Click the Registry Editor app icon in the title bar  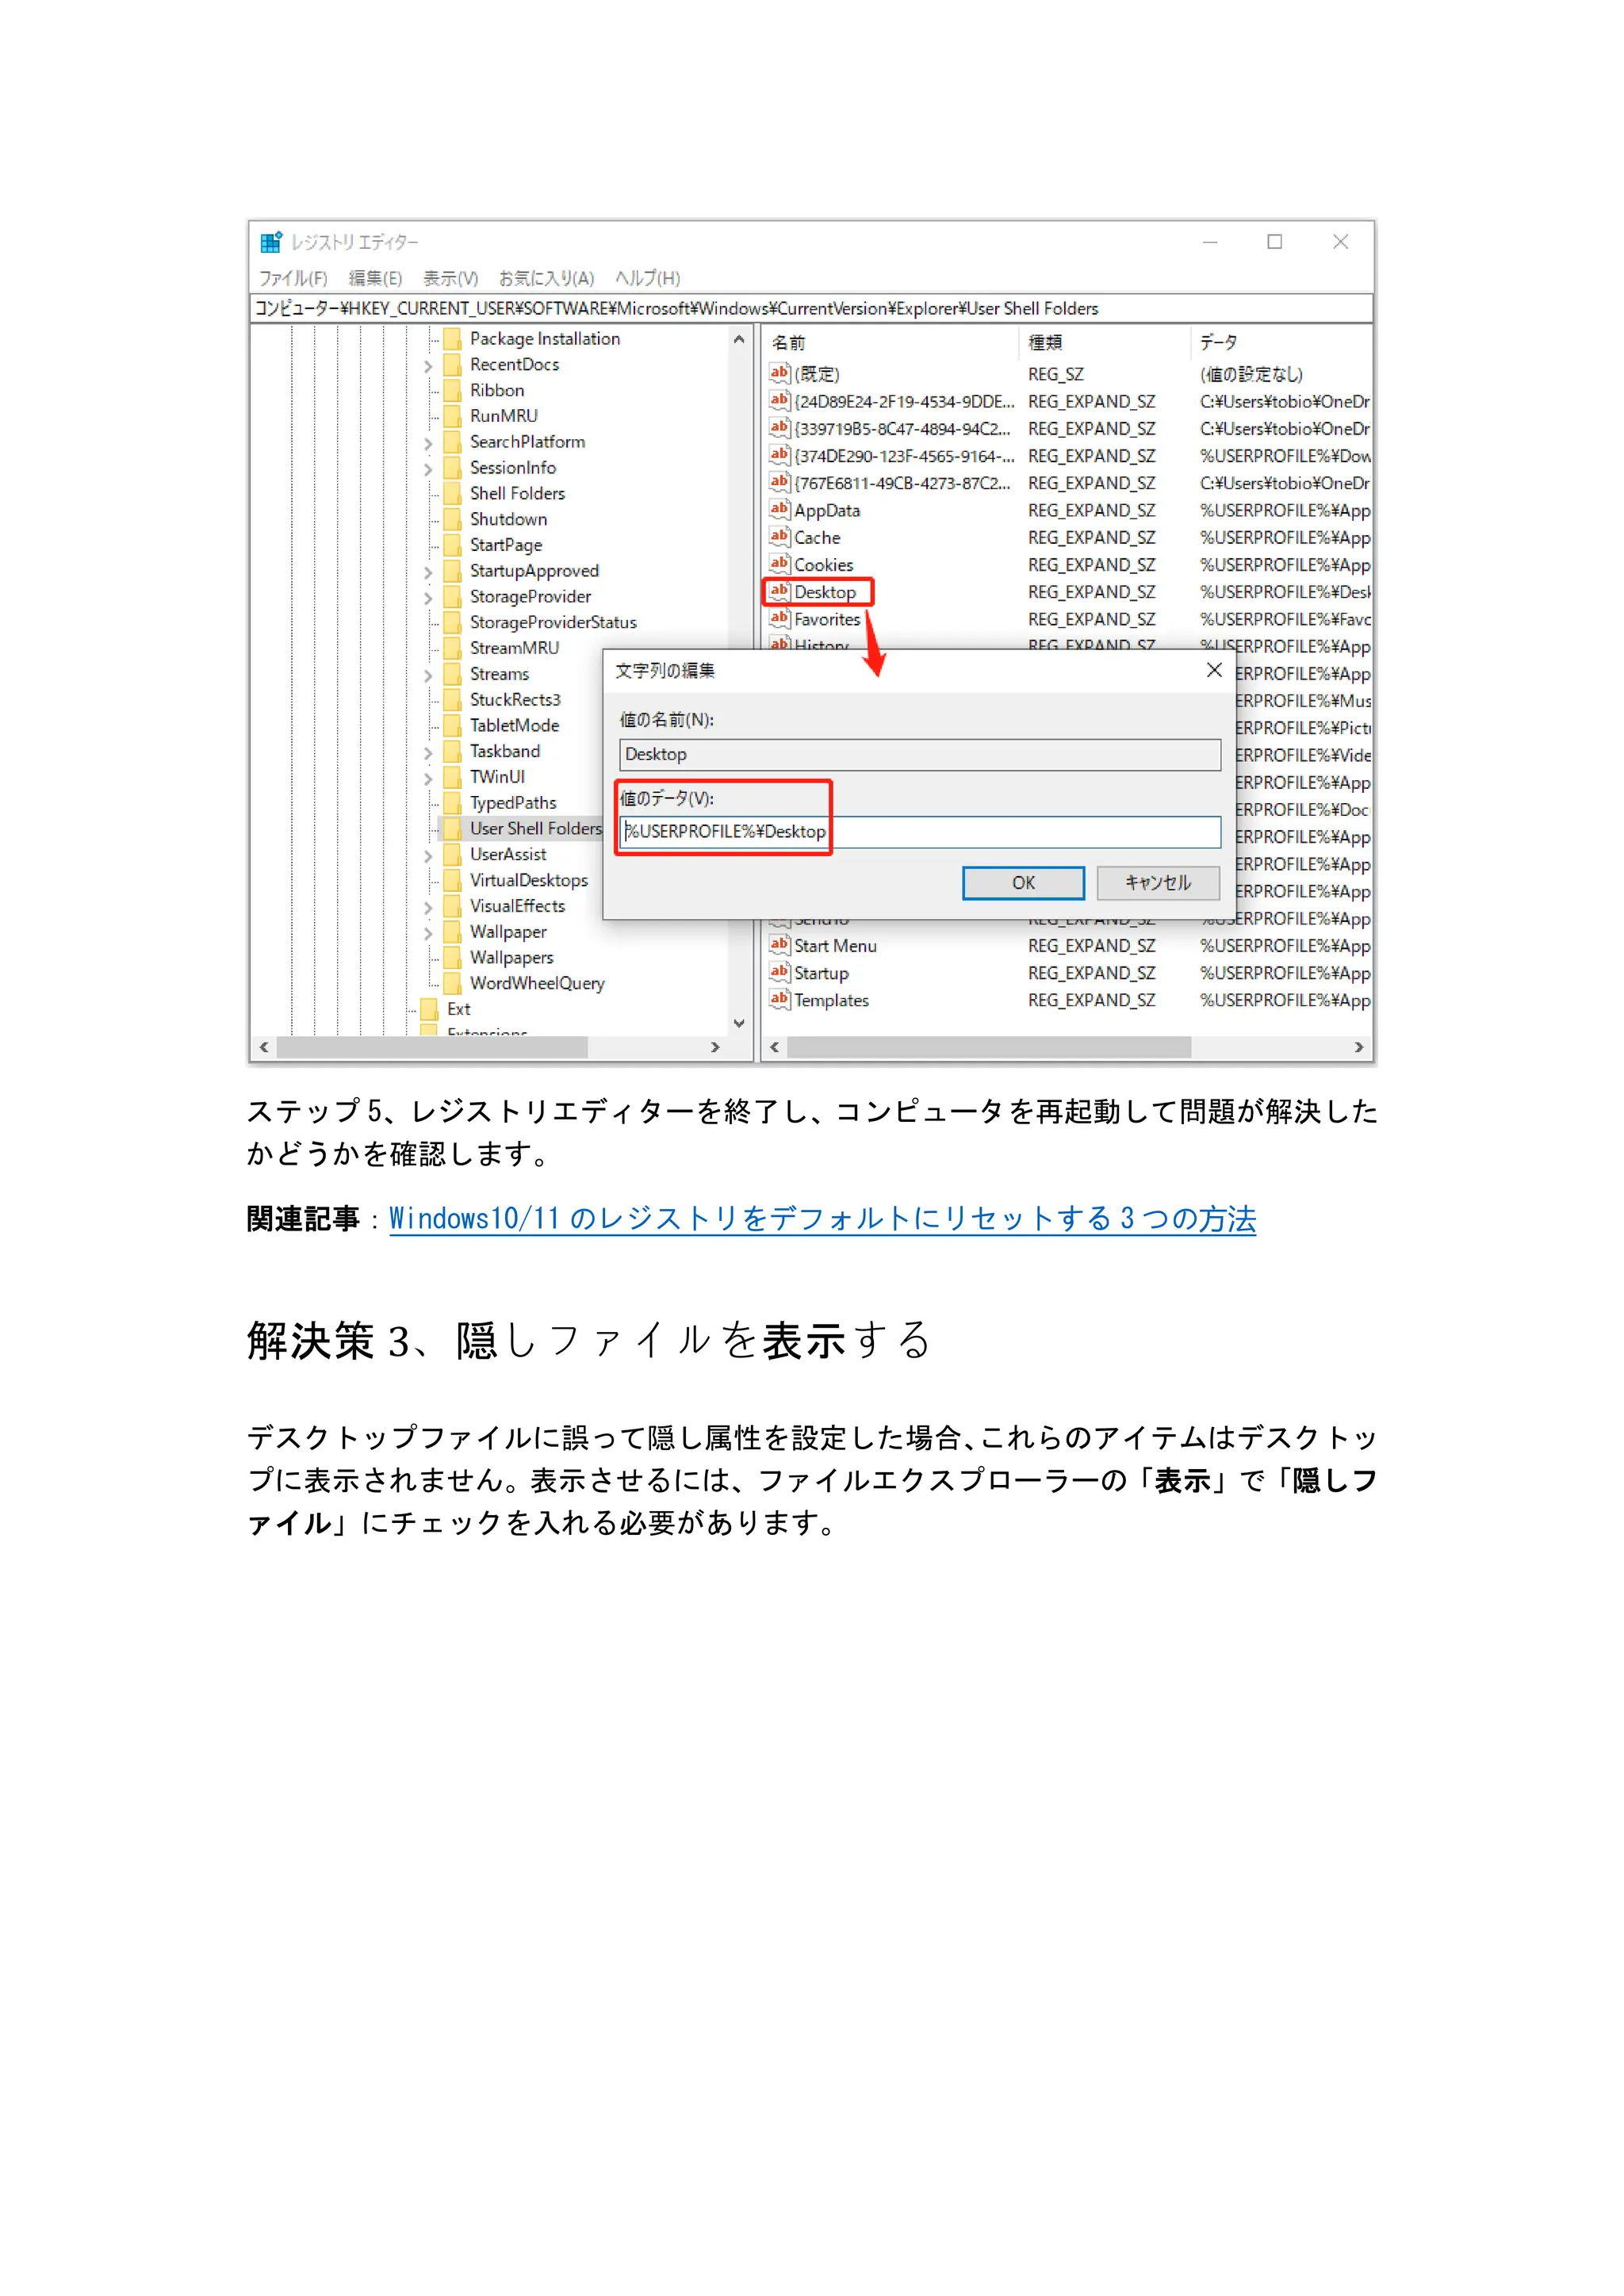coord(270,242)
